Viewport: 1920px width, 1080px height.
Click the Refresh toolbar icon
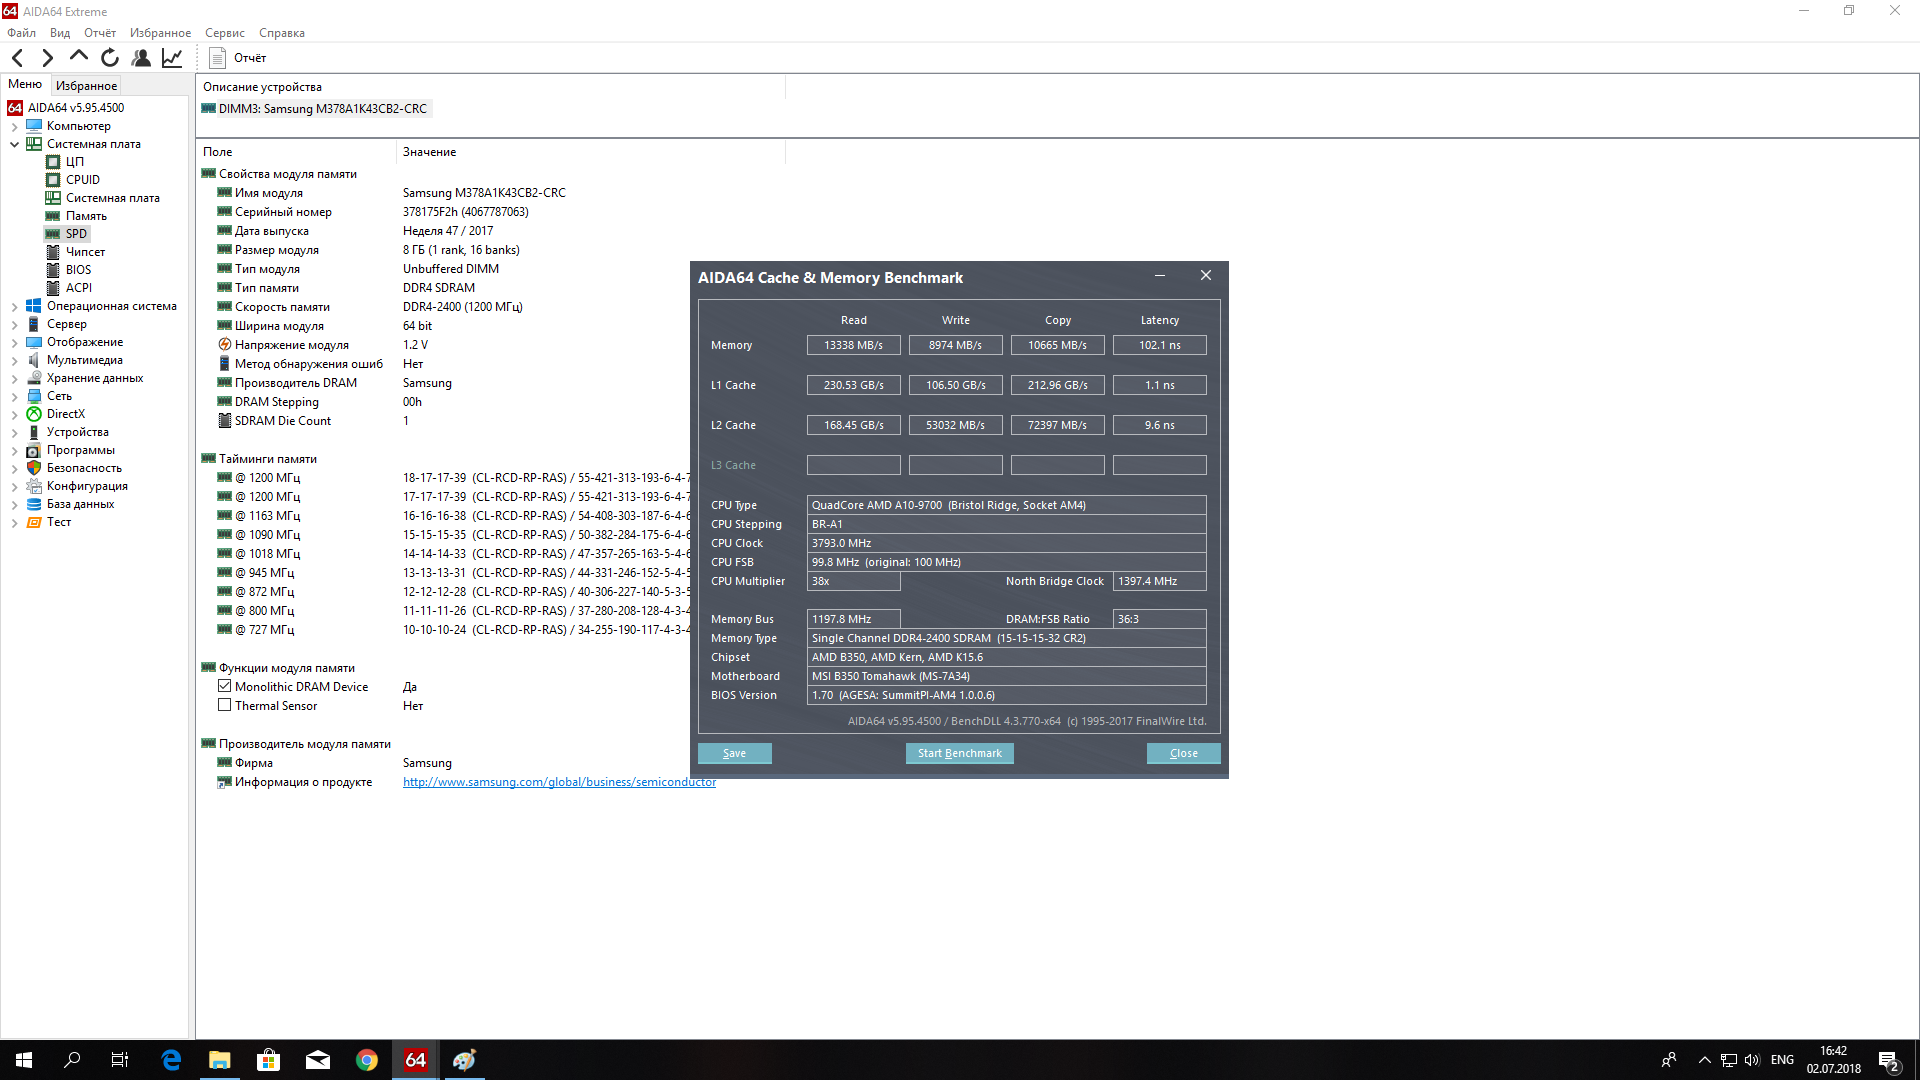coord(110,58)
